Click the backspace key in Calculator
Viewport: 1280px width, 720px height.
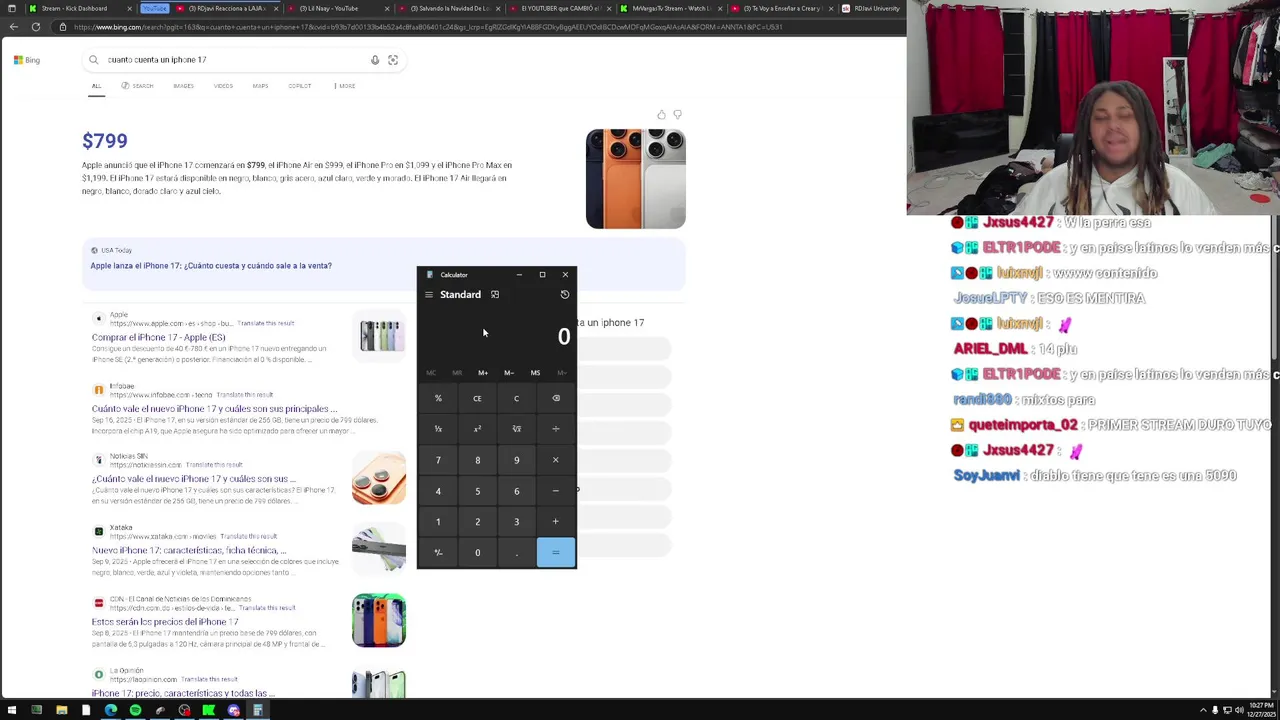556,398
